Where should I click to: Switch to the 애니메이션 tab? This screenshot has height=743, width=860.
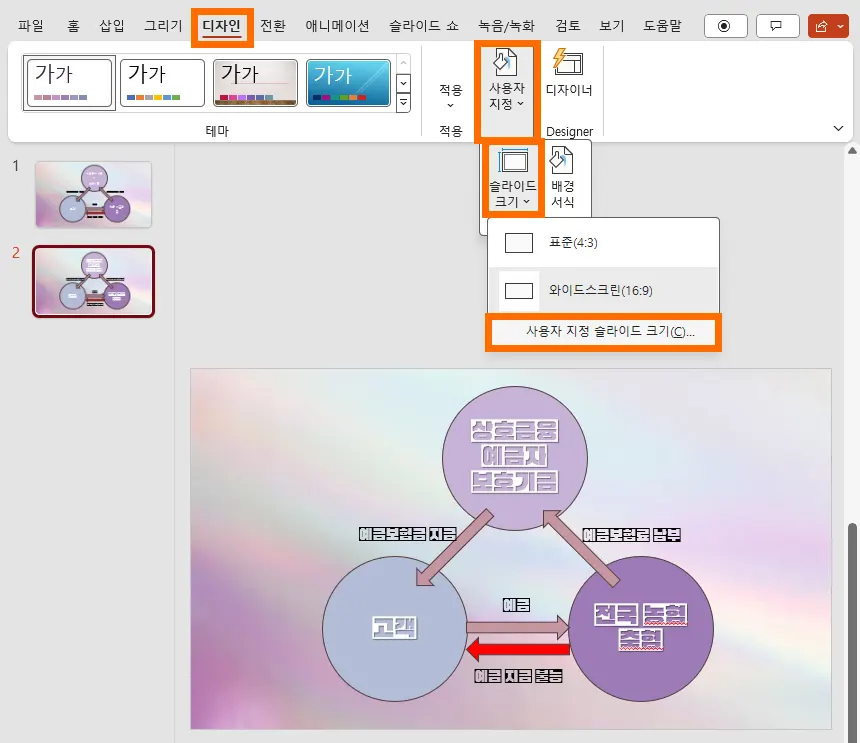(337, 26)
